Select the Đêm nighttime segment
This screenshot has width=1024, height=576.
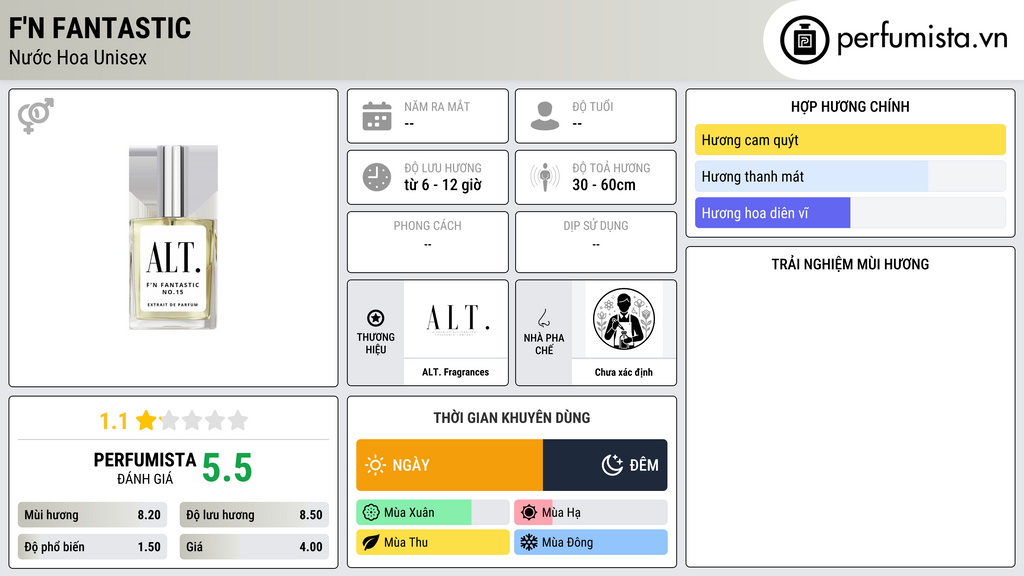(605, 465)
